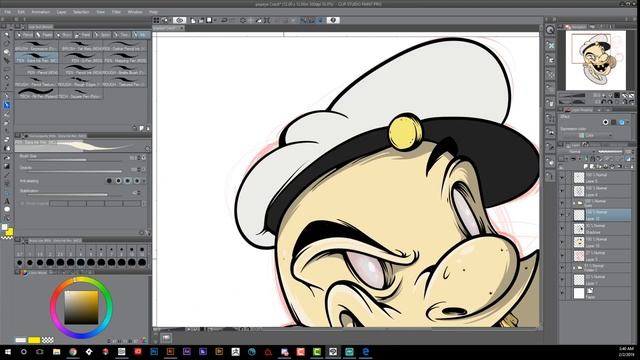Toggle visibility of Layer 3

(x=562, y=255)
